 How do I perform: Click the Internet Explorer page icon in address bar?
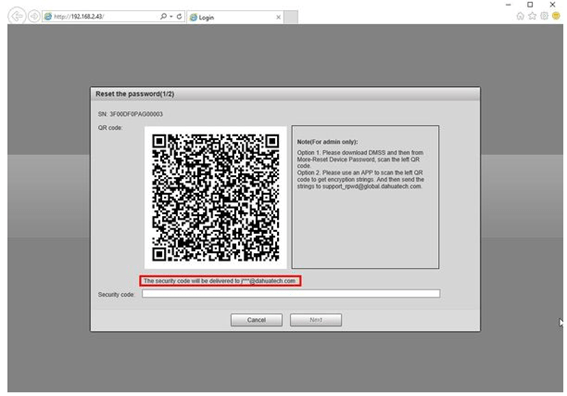tap(48, 17)
